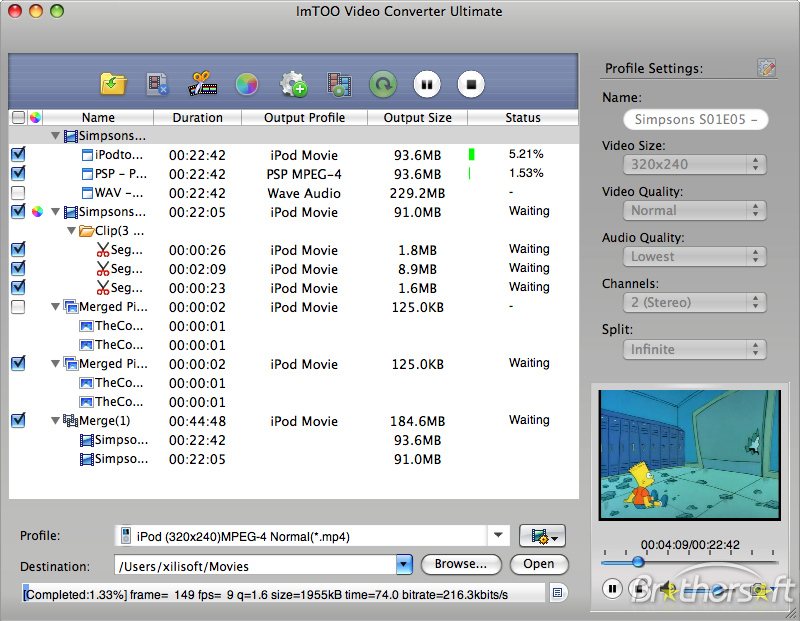The height and width of the screenshot is (621, 800).
Task: Click the Simpsons video preview image
Action: click(690, 455)
